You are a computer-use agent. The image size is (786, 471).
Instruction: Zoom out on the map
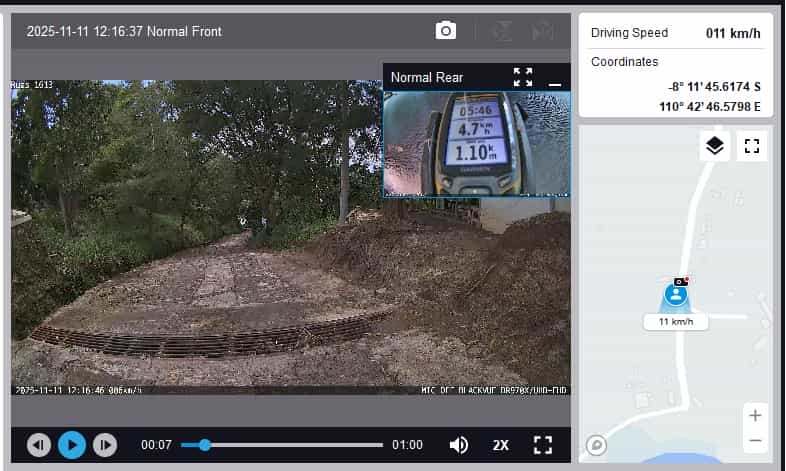[755, 440]
